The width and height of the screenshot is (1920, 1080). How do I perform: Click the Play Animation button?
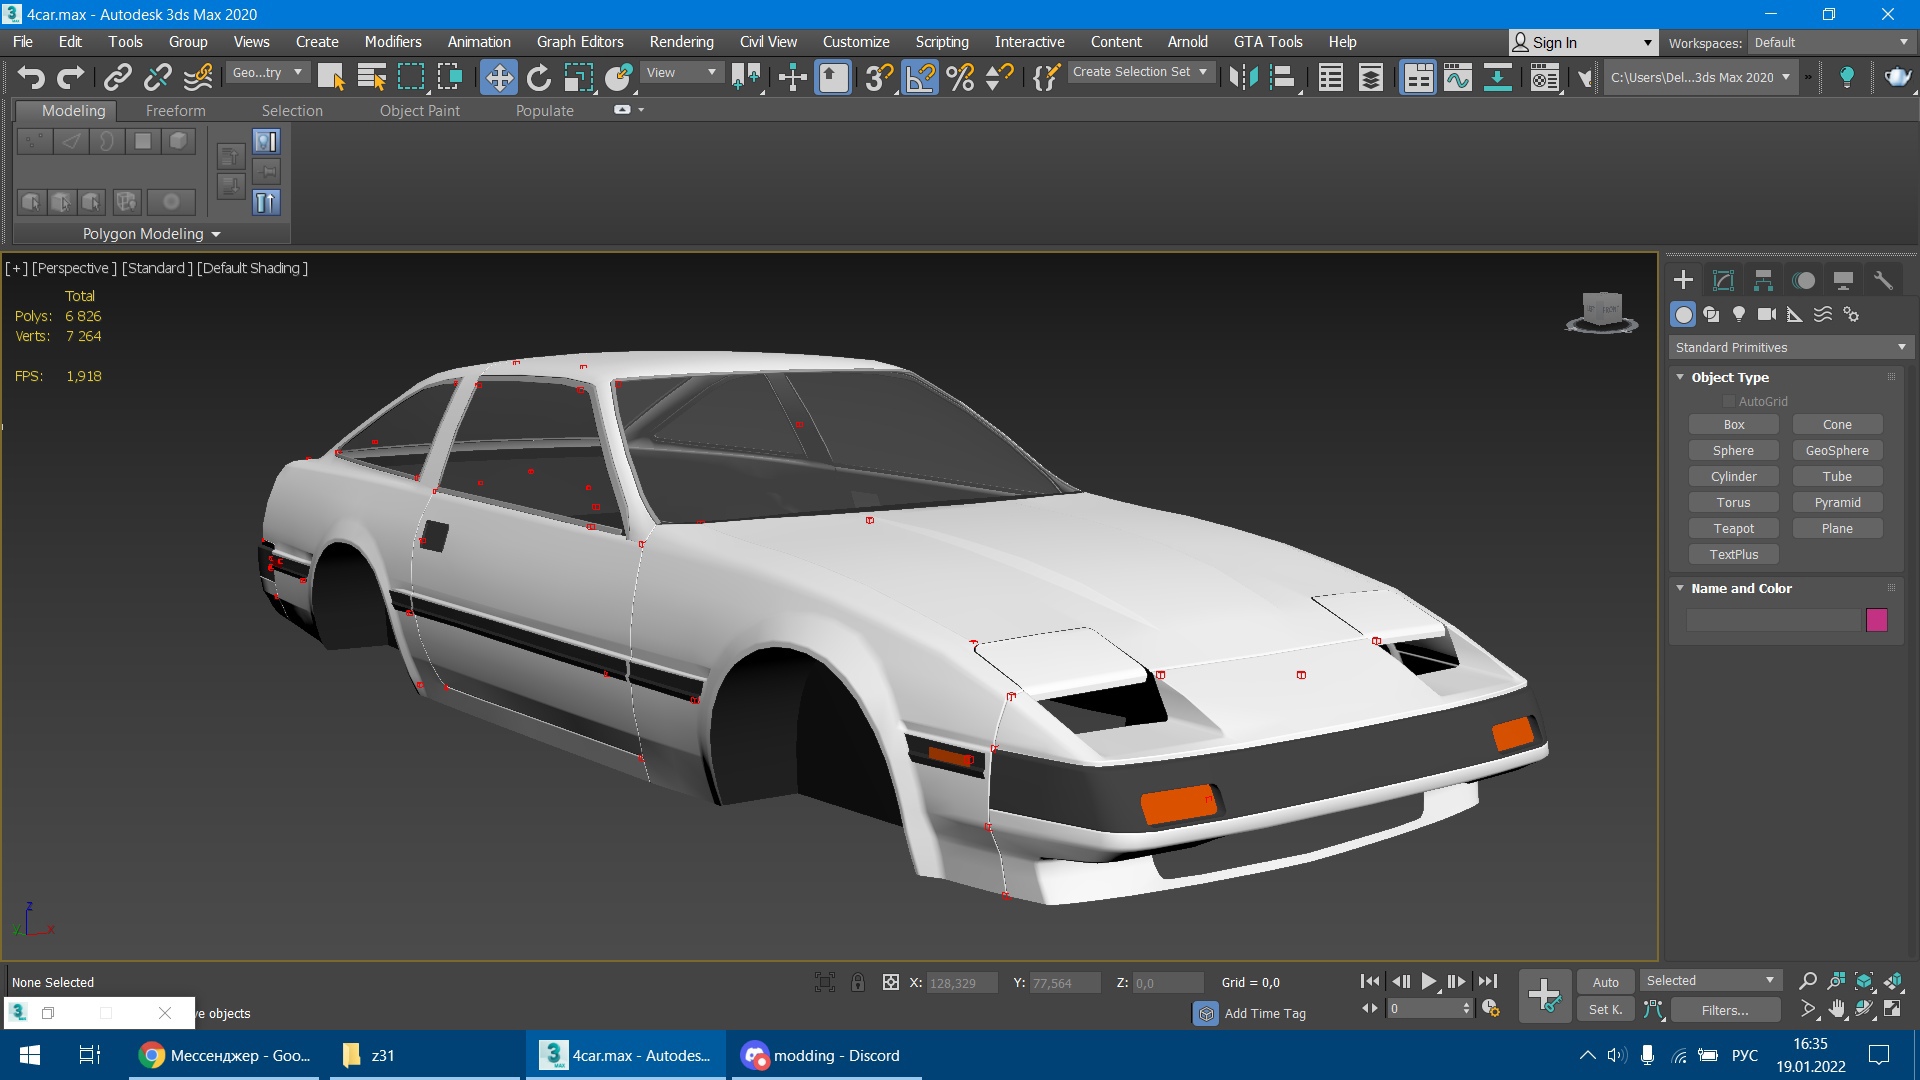click(1429, 982)
